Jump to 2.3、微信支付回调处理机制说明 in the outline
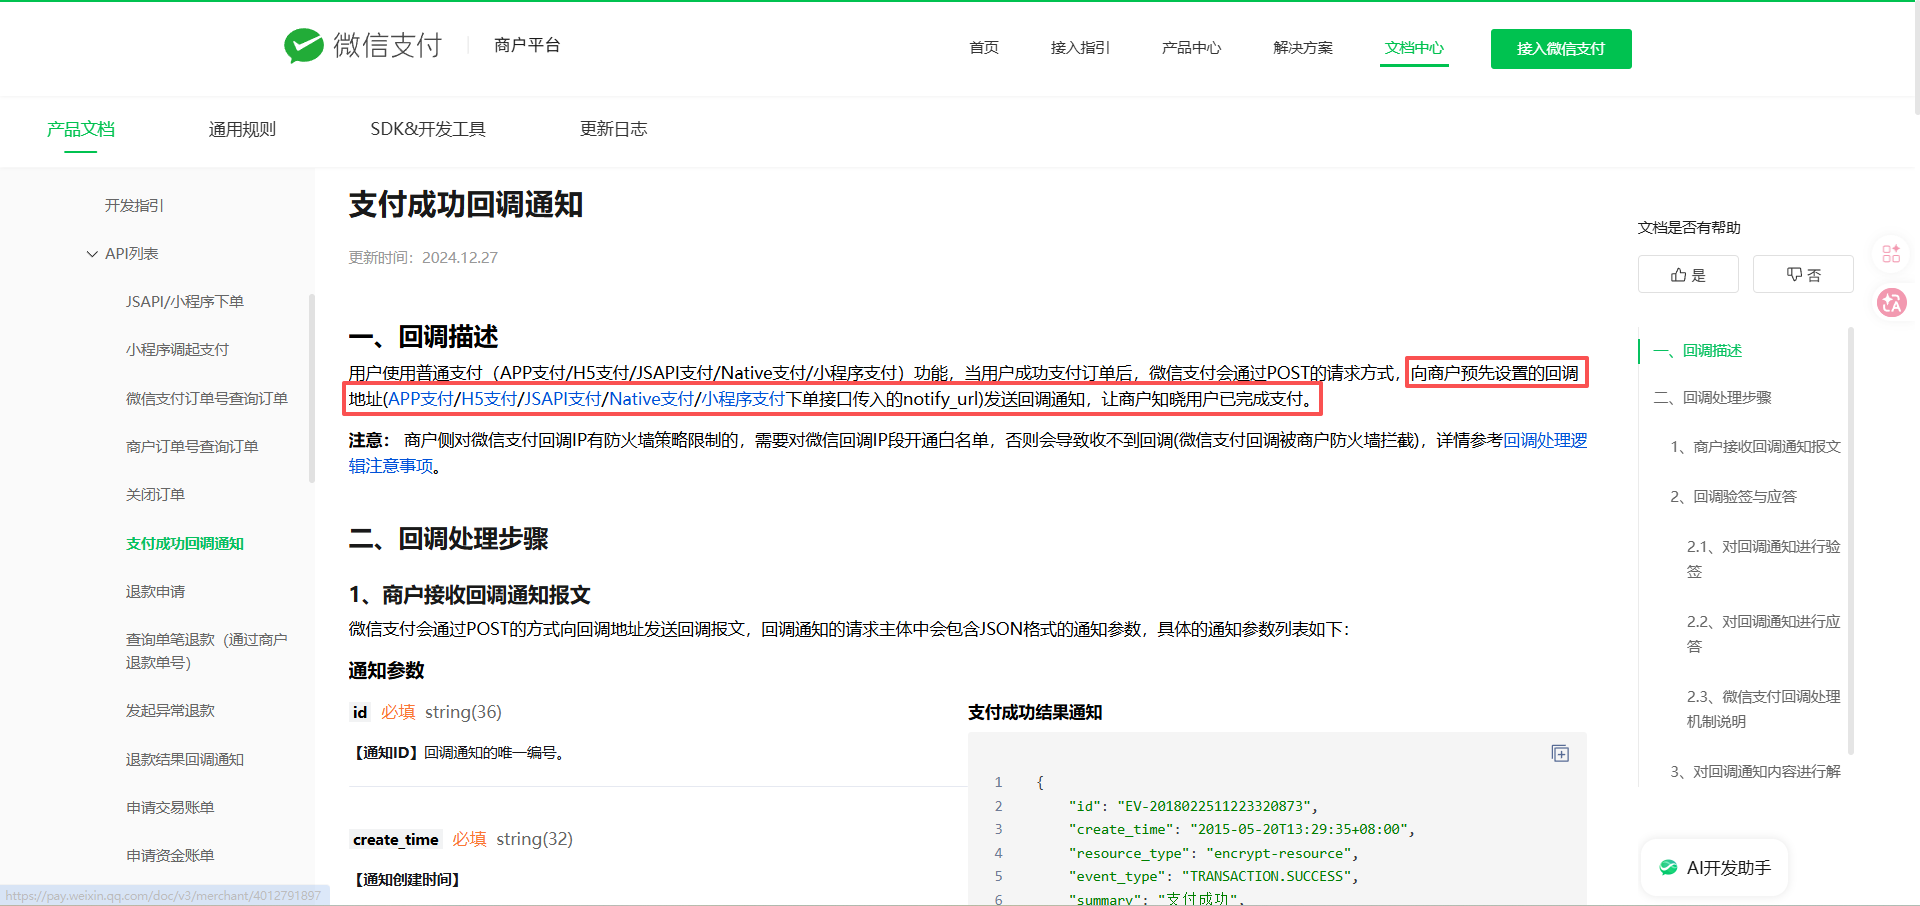The width and height of the screenshot is (1920, 906). (x=1763, y=709)
